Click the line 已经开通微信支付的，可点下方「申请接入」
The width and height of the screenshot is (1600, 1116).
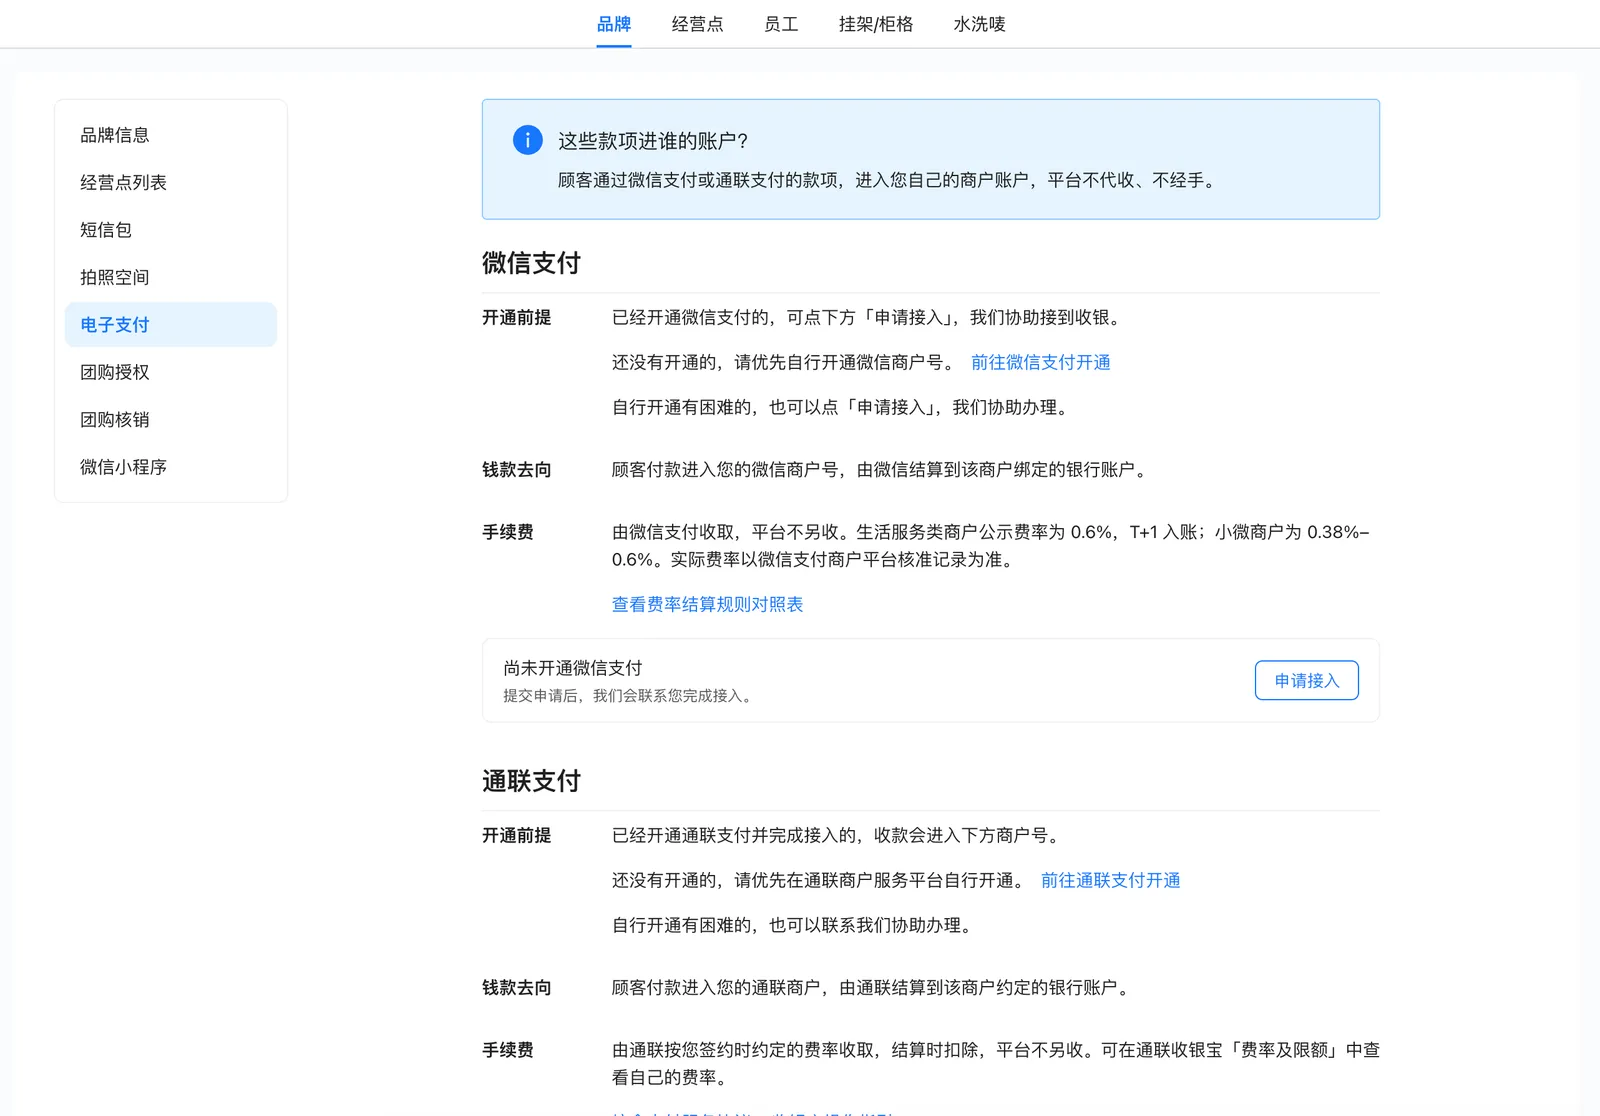coord(869,317)
